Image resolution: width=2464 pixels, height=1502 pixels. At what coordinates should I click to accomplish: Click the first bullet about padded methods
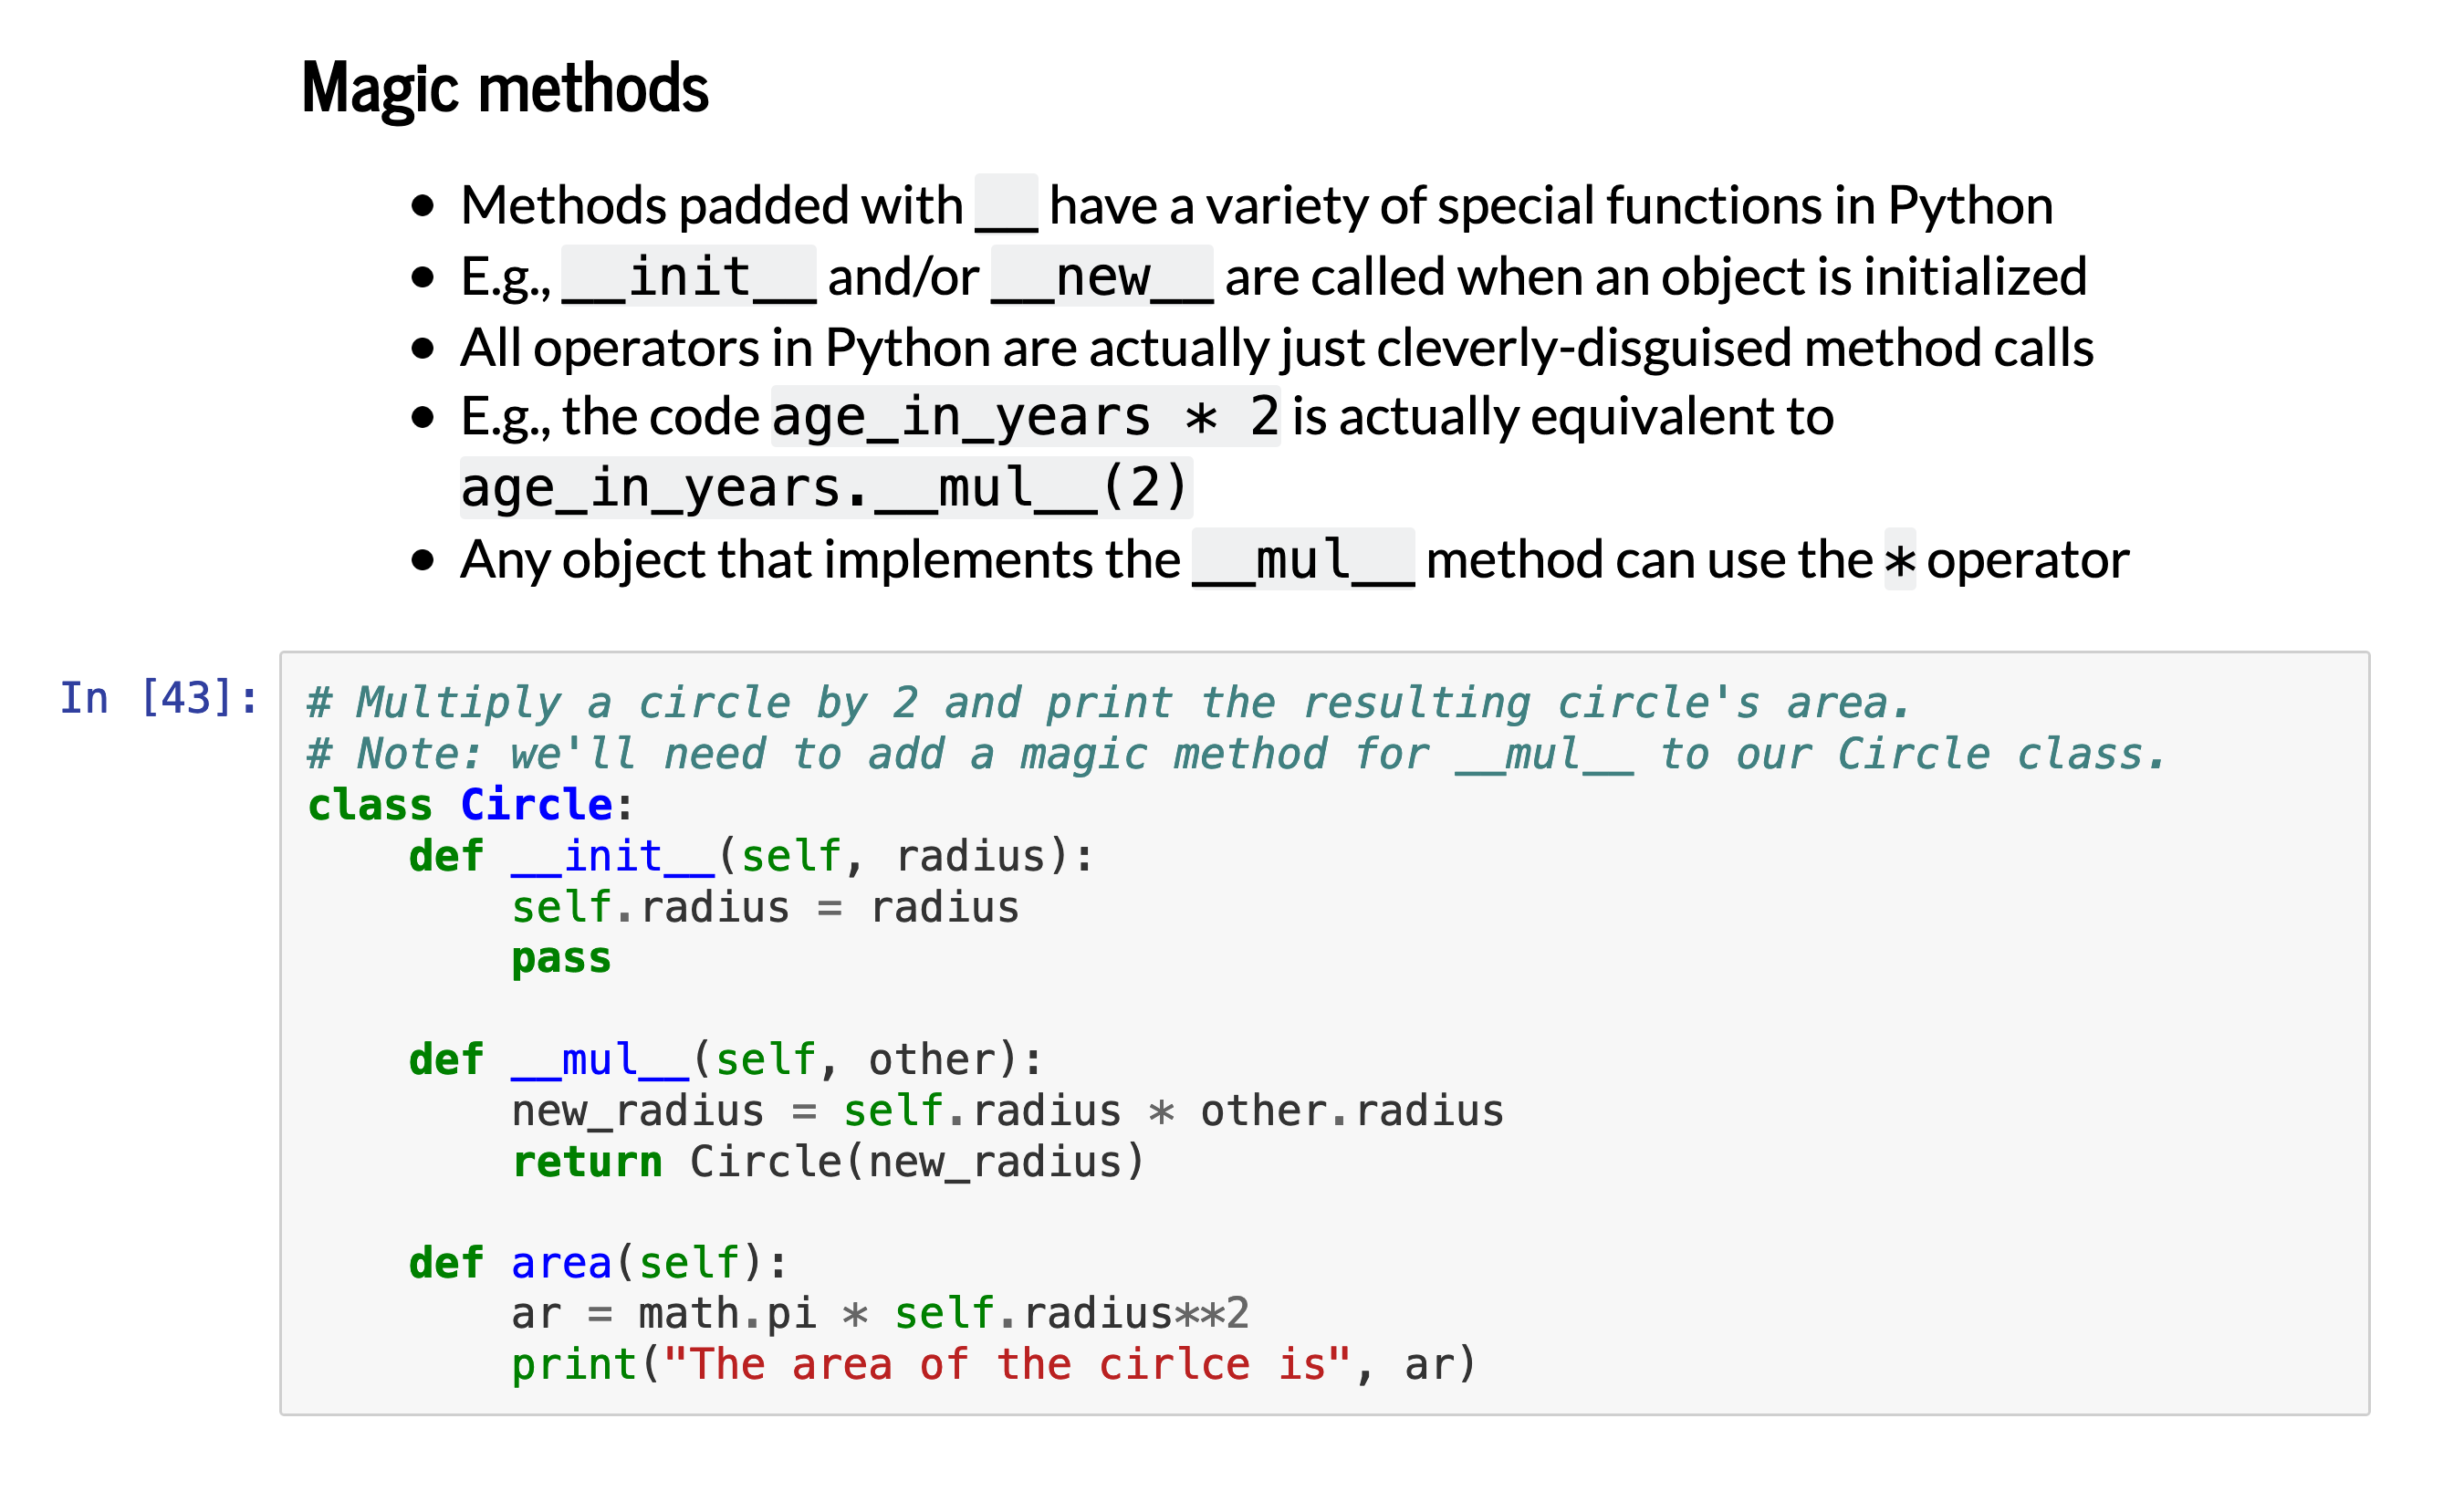[1256, 205]
